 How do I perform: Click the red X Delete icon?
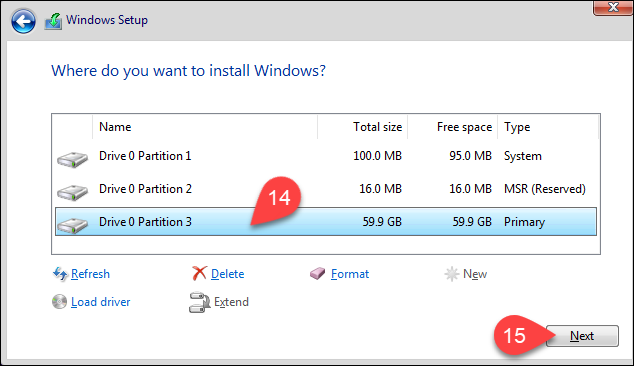[199, 274]
